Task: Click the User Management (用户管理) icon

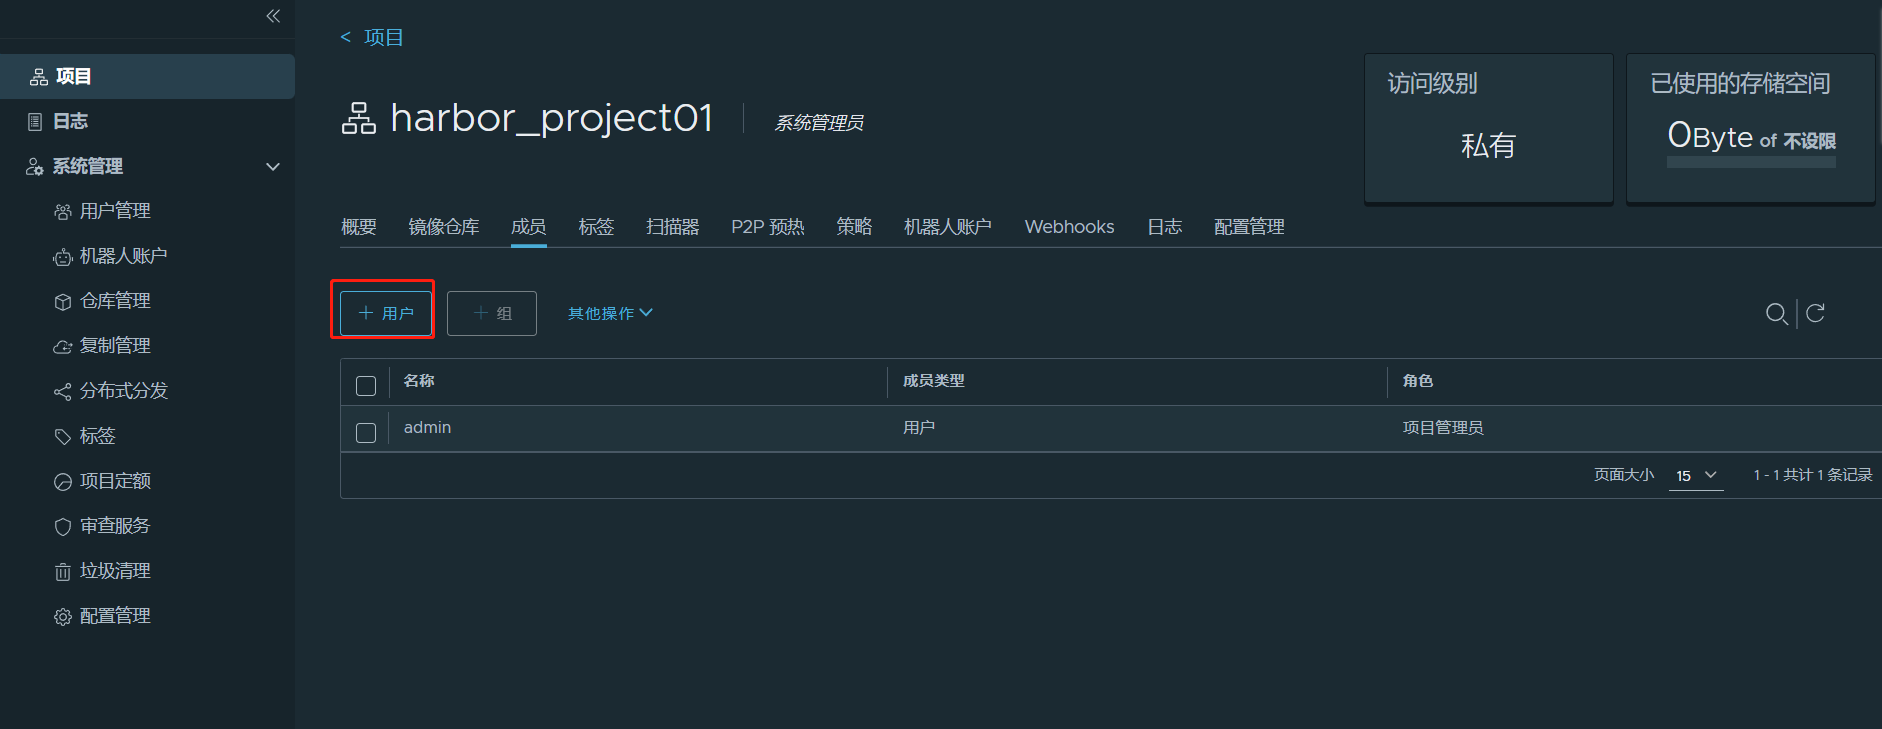Action: click(63, 212)
